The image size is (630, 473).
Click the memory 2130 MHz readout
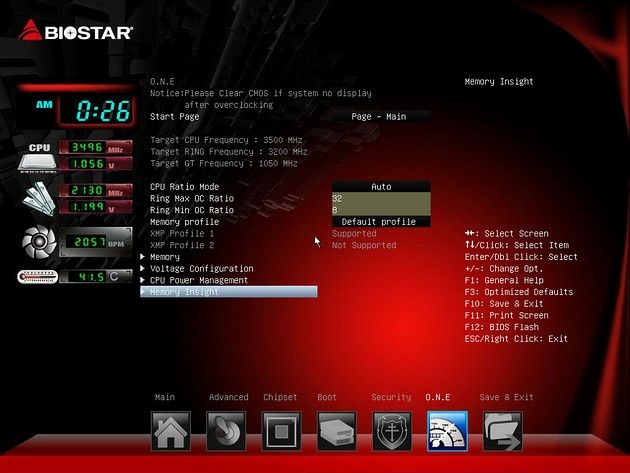[x=96, y=190]
